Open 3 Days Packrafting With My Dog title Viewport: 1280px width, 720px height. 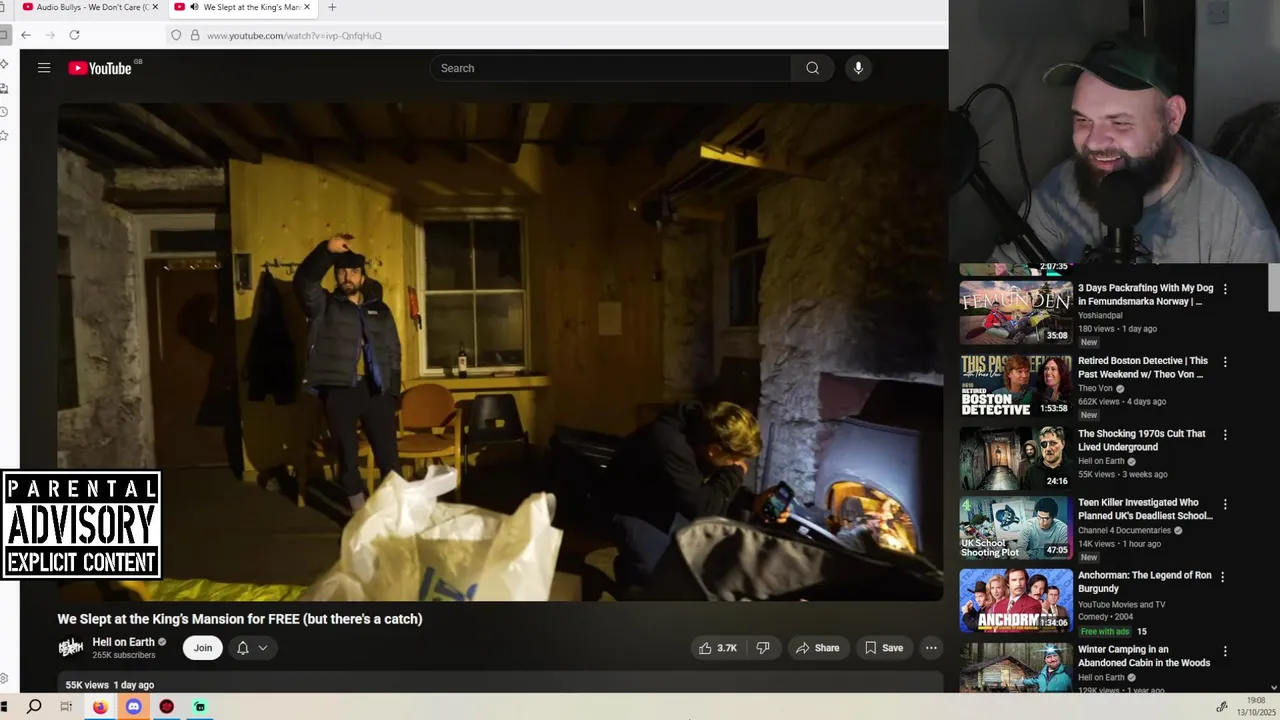pos(1146,294)
